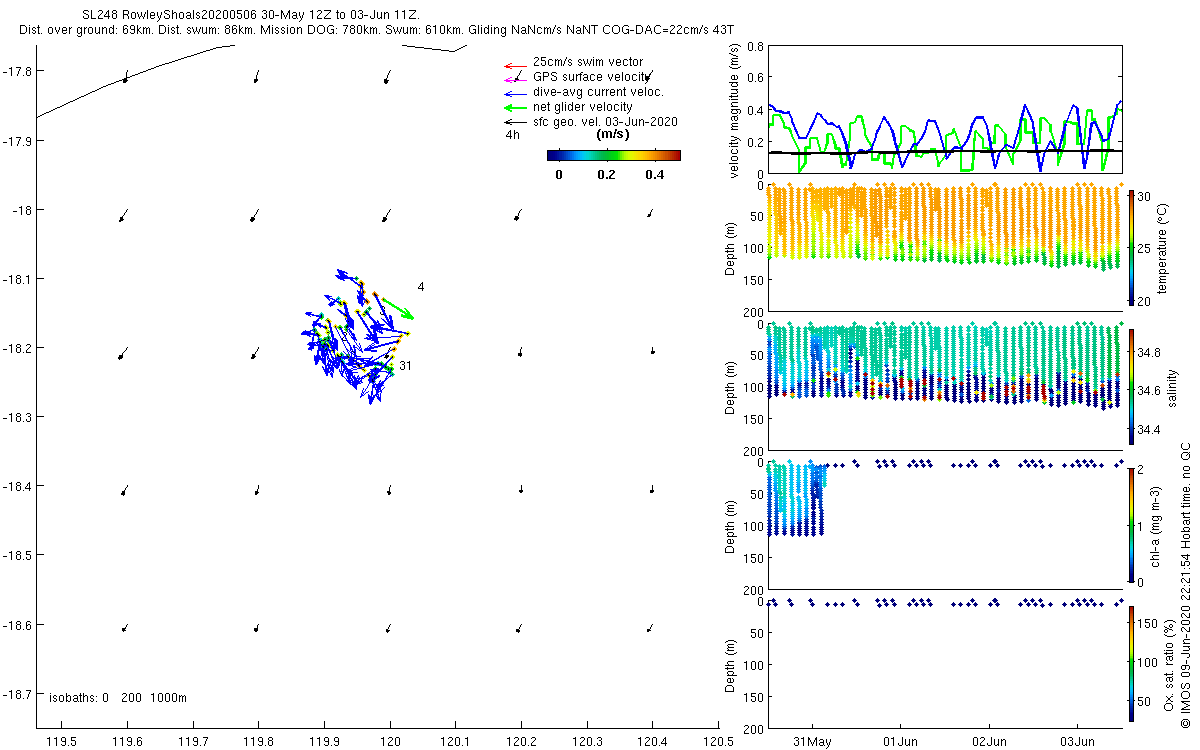Click the '150' tick on the oxygen colorbar
This screenshot has height=750, width=1200.
click(x=1148, y=622)
